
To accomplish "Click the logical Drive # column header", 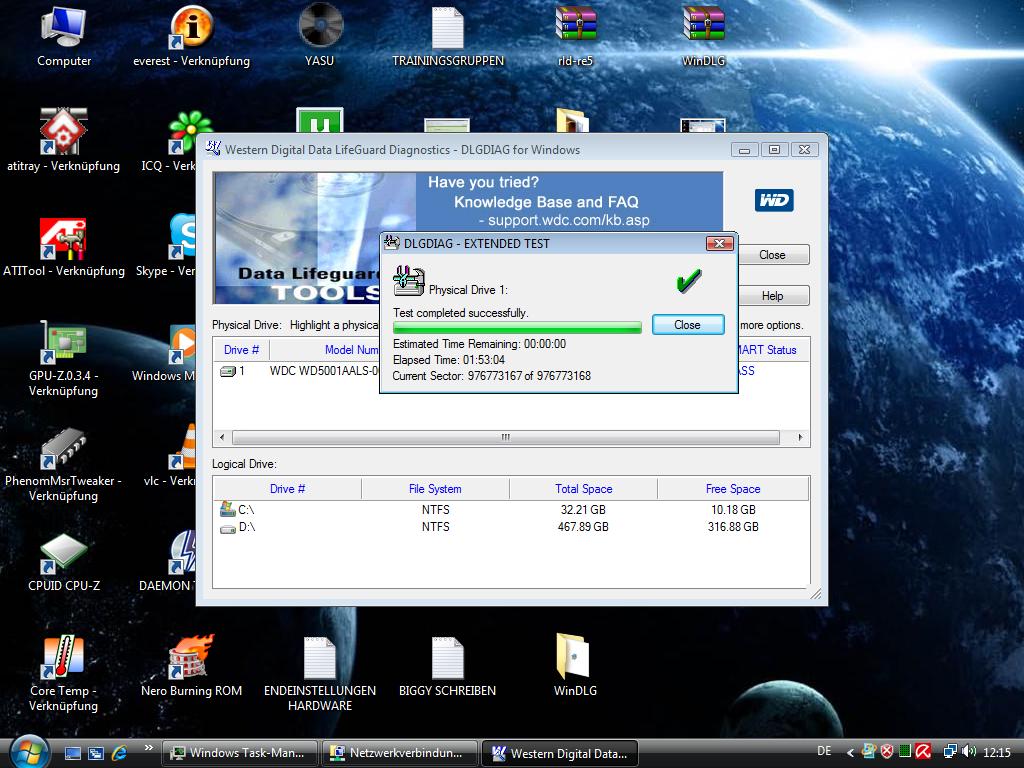I will (287, 488).
